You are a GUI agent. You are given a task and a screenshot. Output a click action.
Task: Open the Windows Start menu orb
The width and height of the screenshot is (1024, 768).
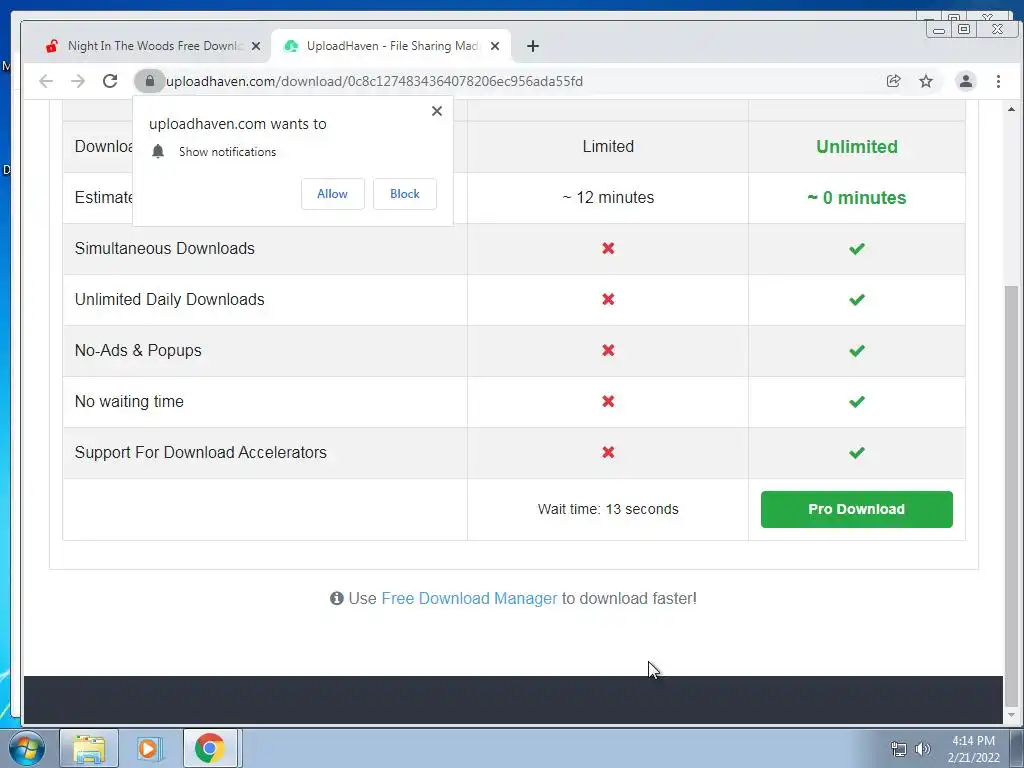coord(26,748)
